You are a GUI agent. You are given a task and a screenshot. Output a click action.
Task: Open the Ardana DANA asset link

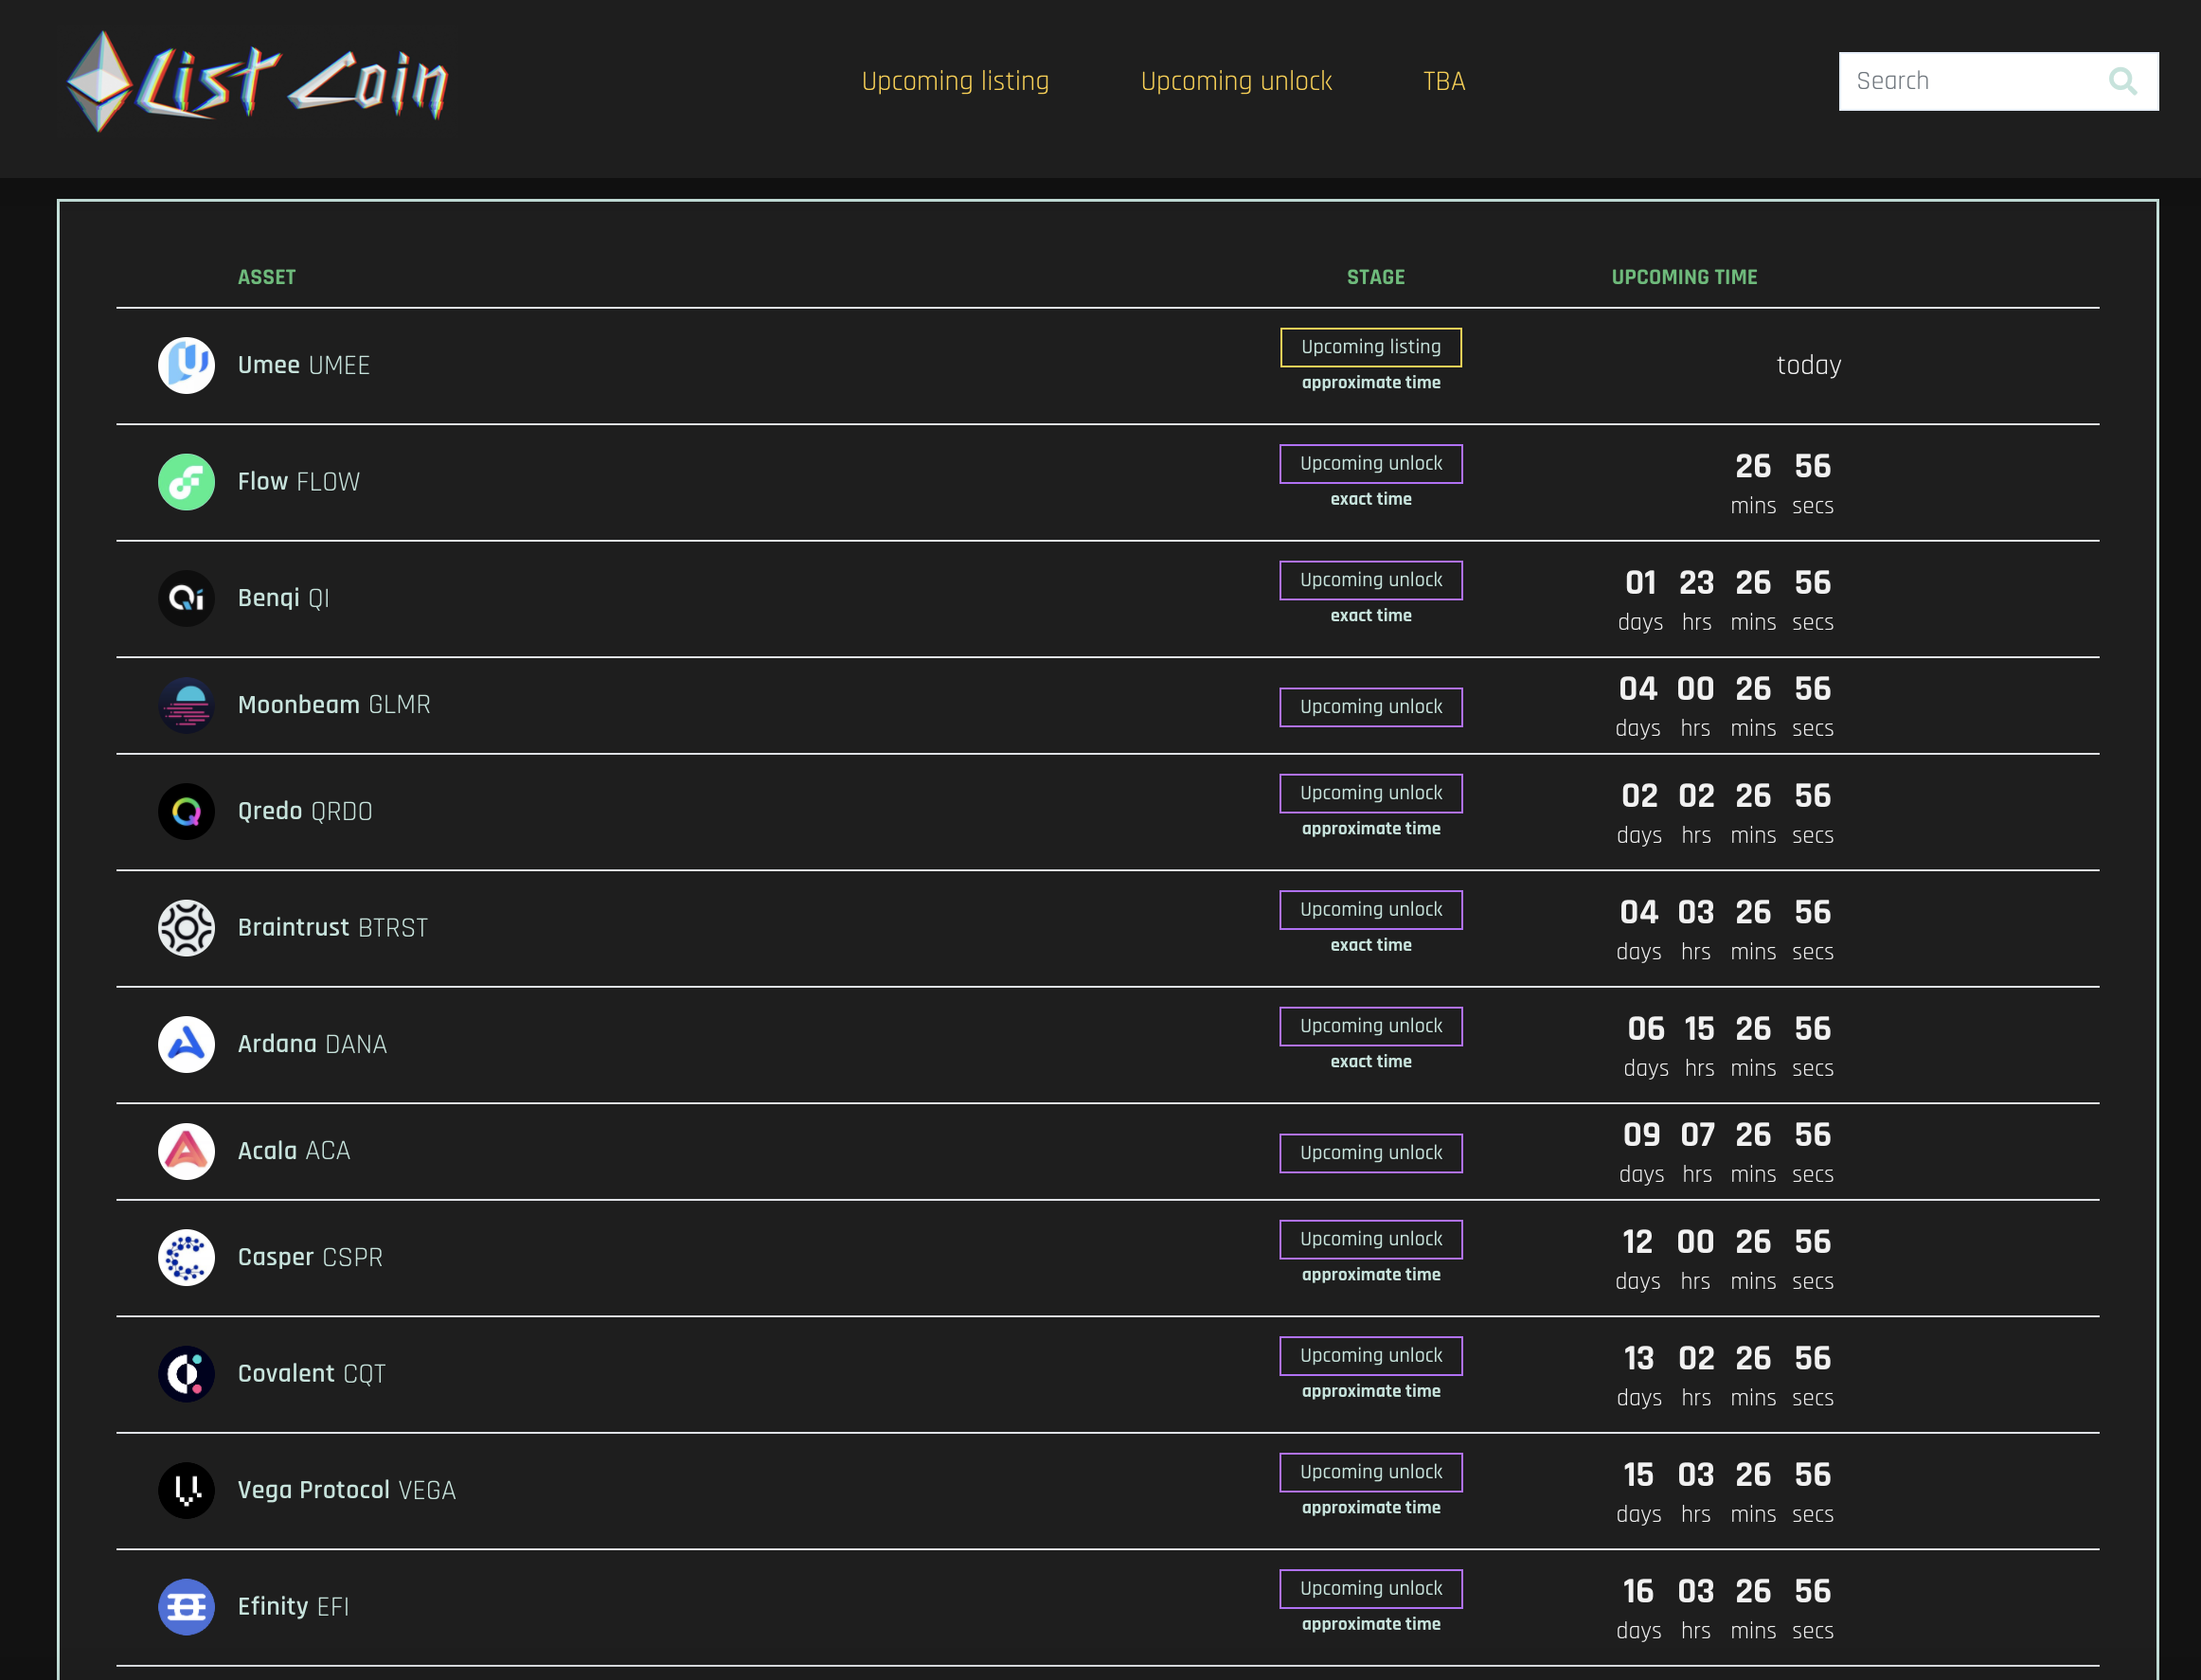pyautogui.click(x=311, y=1044)
